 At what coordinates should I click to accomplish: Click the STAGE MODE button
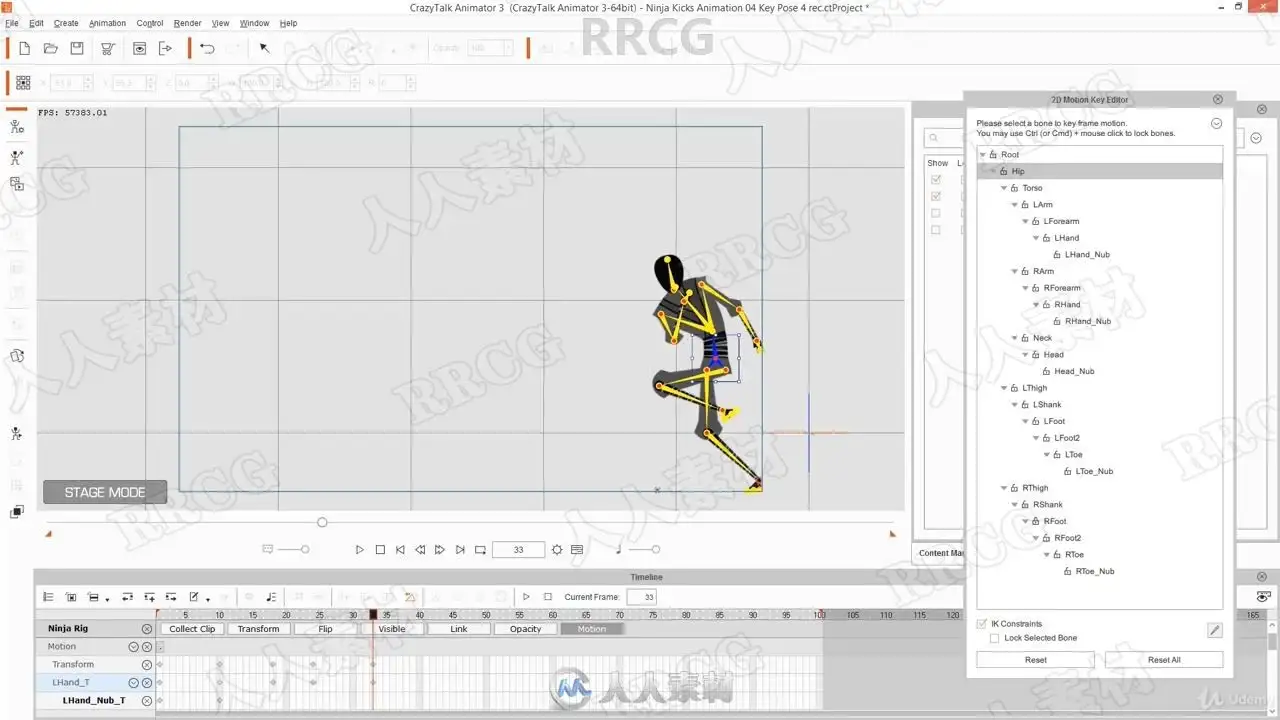click(x=105, y=492)
